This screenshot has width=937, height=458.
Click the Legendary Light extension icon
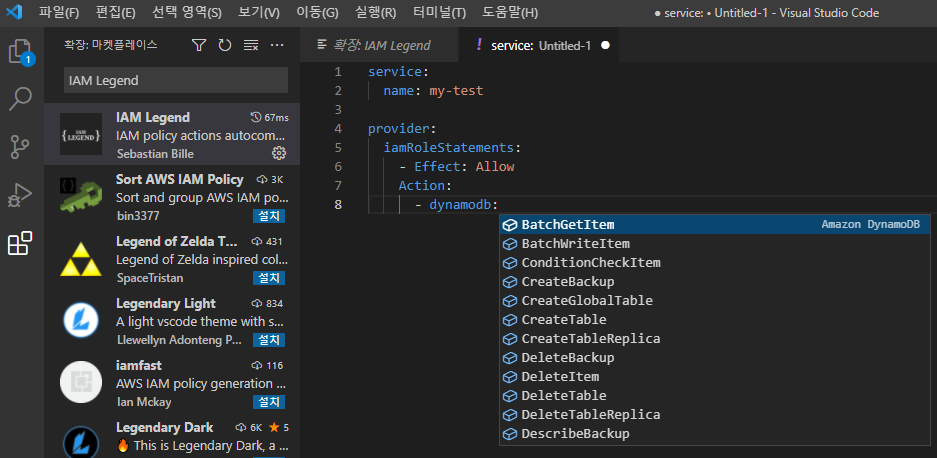coord(81,320)
